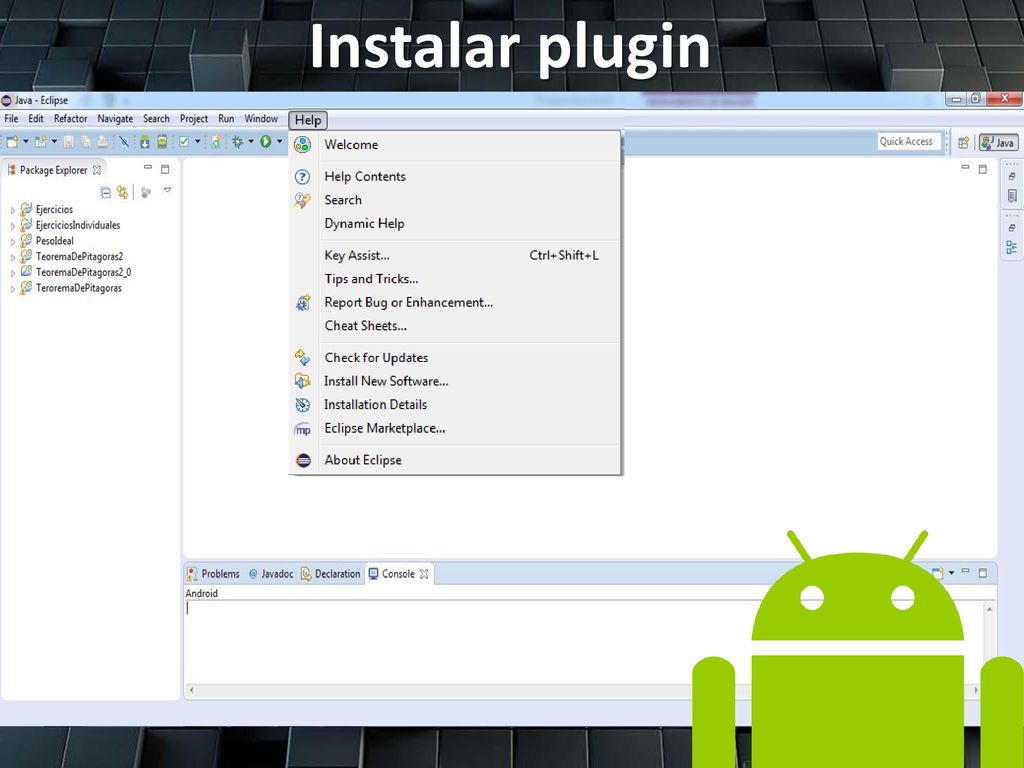The height and width of the screenshot is (768, 1024).
Task: Select Welcome in the Help menu
Action: (x=455, y=145)
